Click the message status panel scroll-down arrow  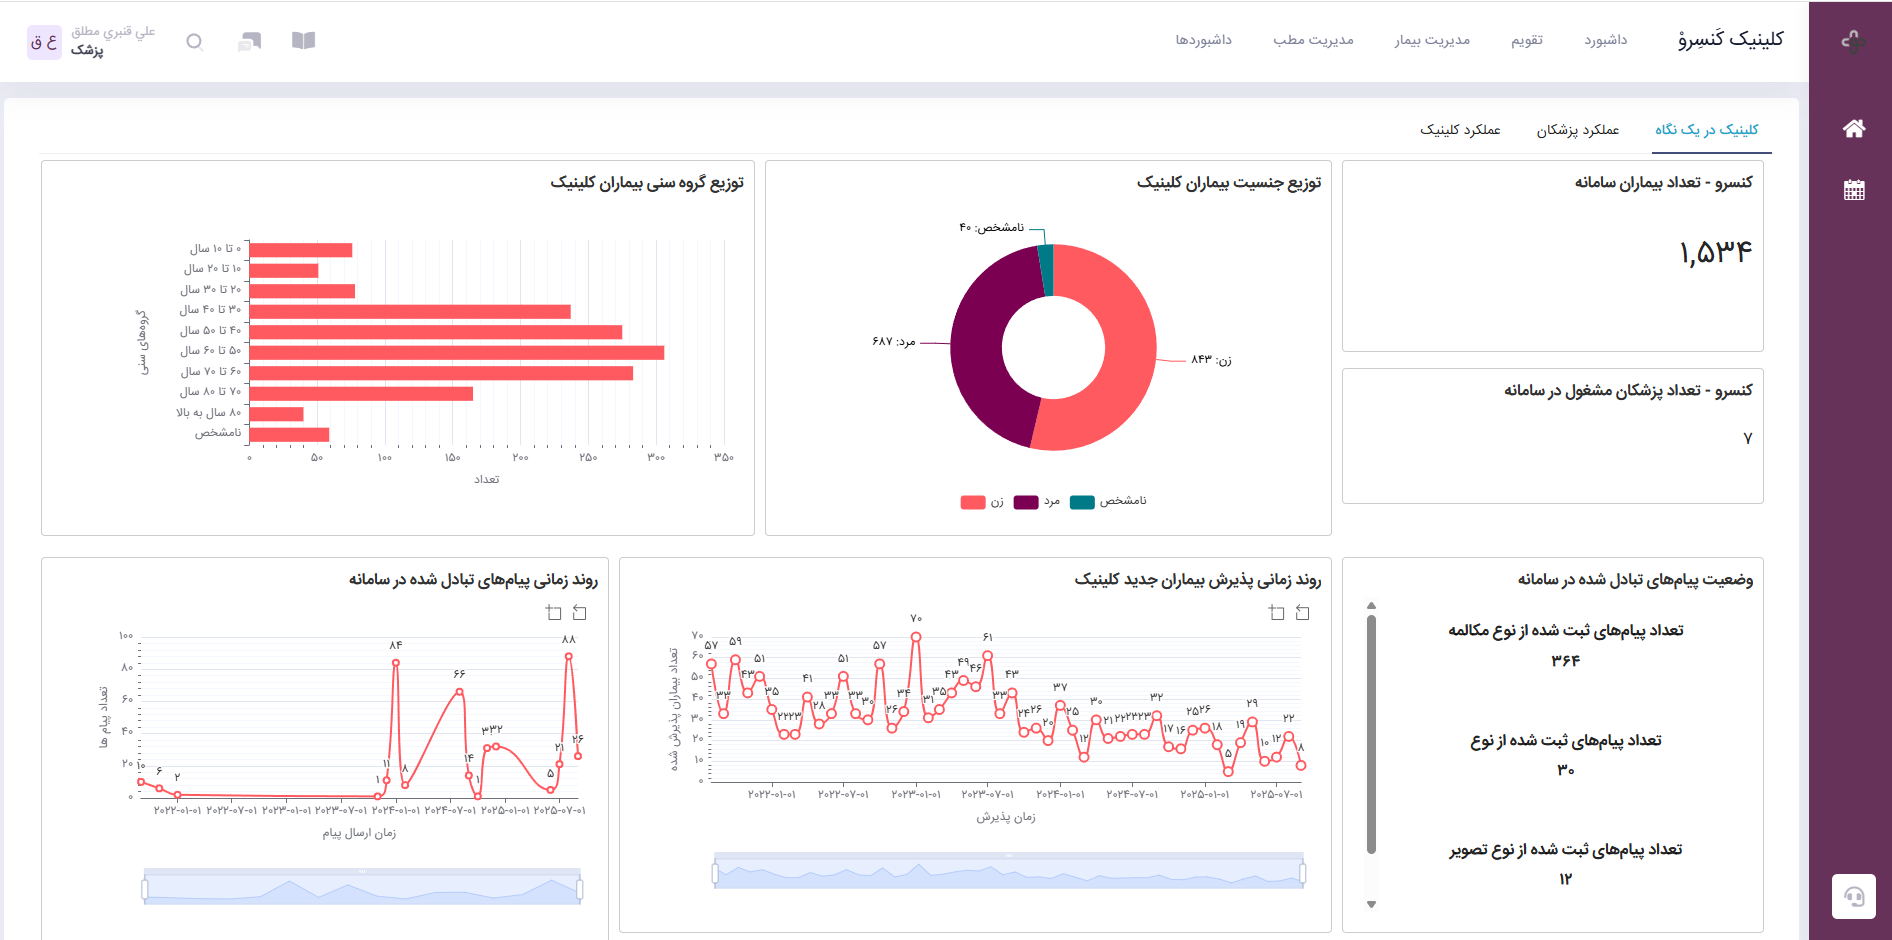pos(1371,904)
